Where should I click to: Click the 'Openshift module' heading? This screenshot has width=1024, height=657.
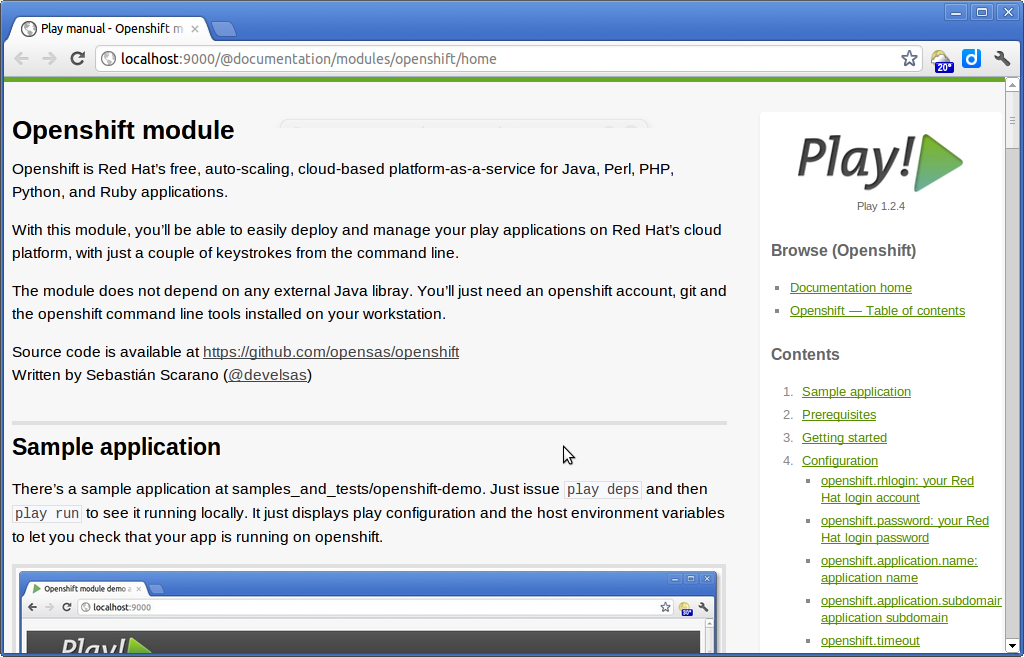click(x=123, y=130)
